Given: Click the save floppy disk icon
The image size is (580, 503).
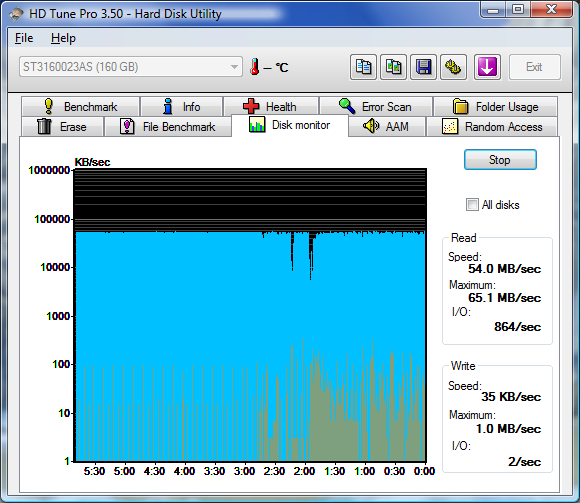Looking at the screenshot, I should (x=424, y=67).
